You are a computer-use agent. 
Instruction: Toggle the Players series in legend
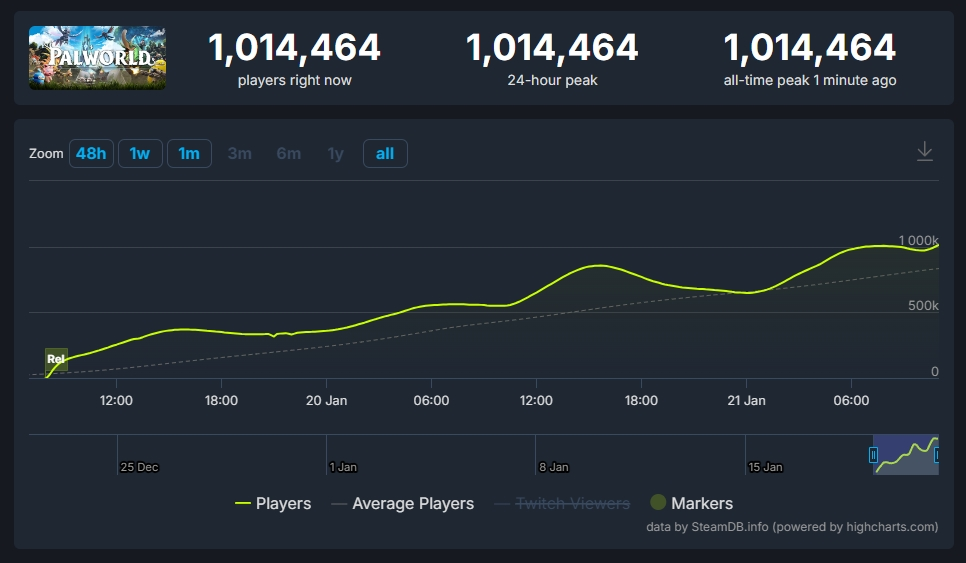coord(273,504)
